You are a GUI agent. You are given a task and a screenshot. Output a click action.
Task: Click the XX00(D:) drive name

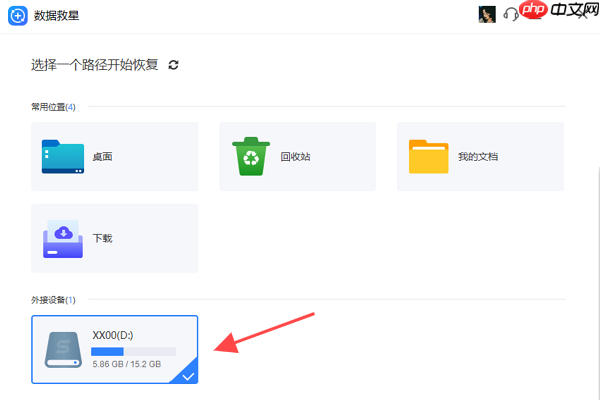pos(112,335)
